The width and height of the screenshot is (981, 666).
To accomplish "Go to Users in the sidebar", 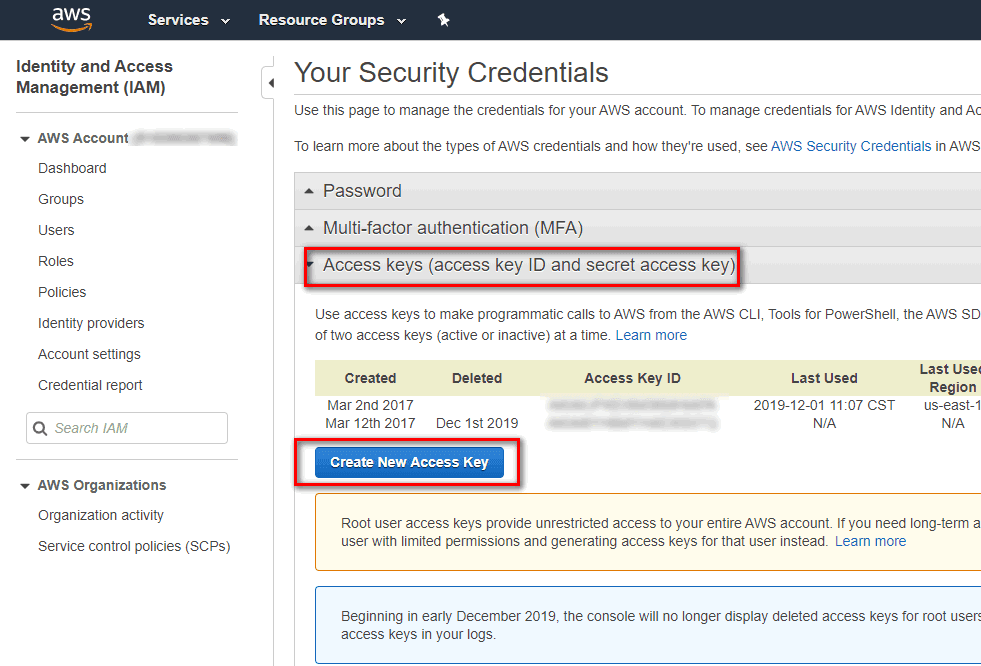I will pos(56,230).
